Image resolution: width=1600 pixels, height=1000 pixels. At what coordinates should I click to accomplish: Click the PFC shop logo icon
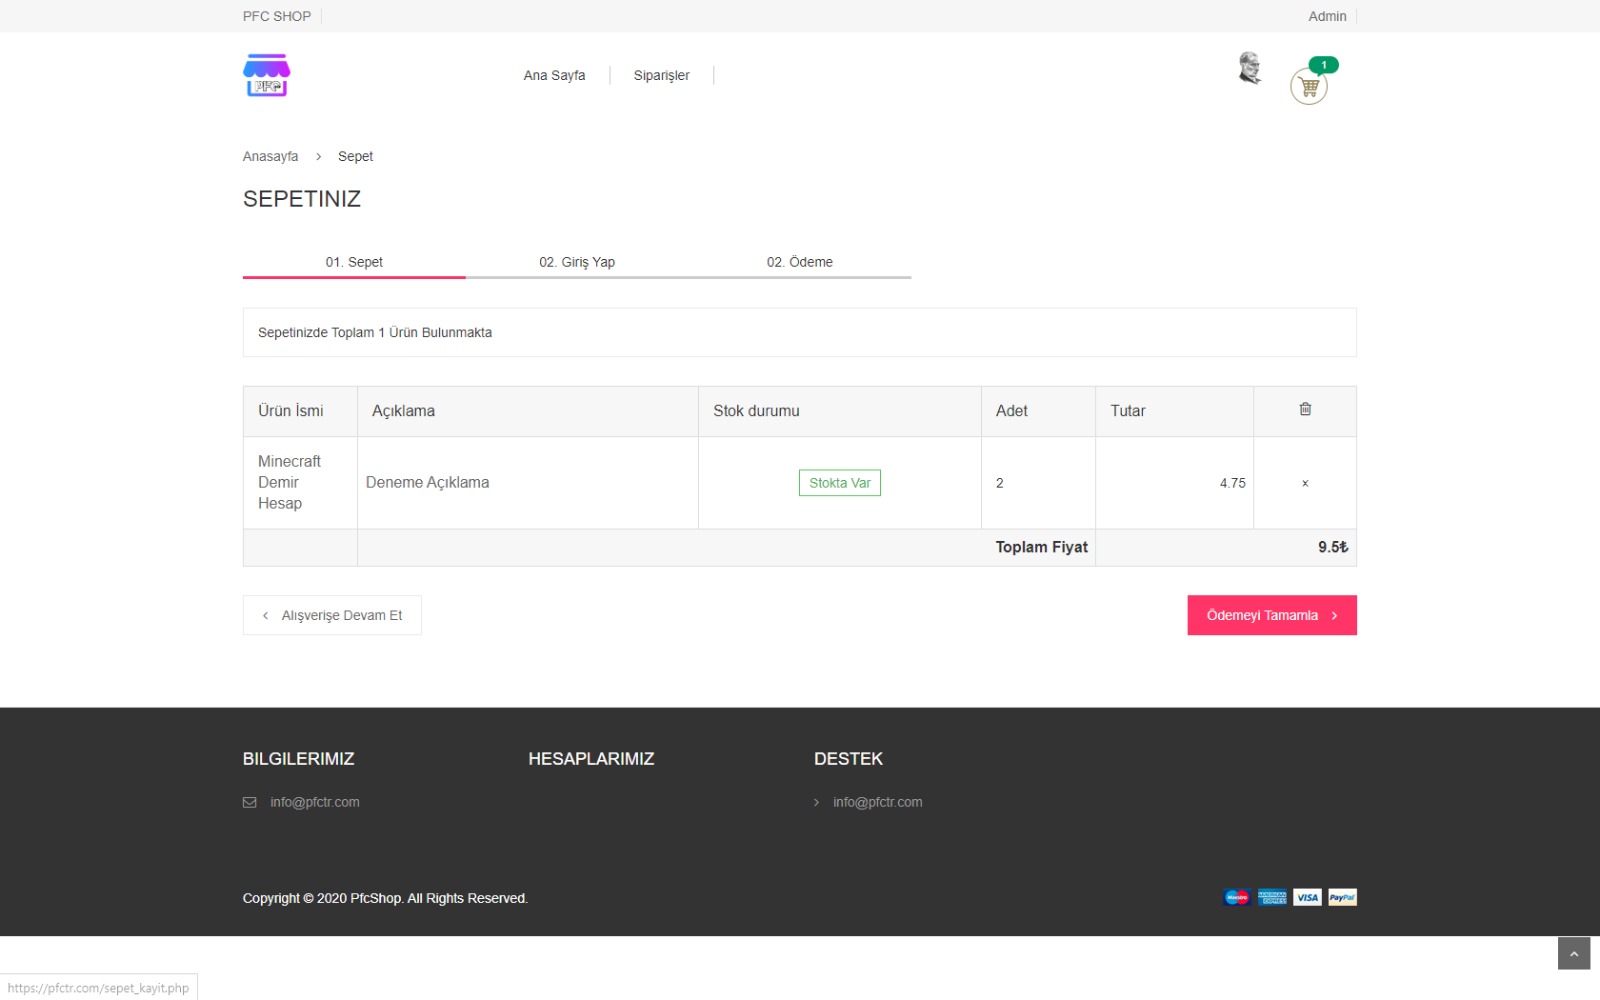coord(266,75)
